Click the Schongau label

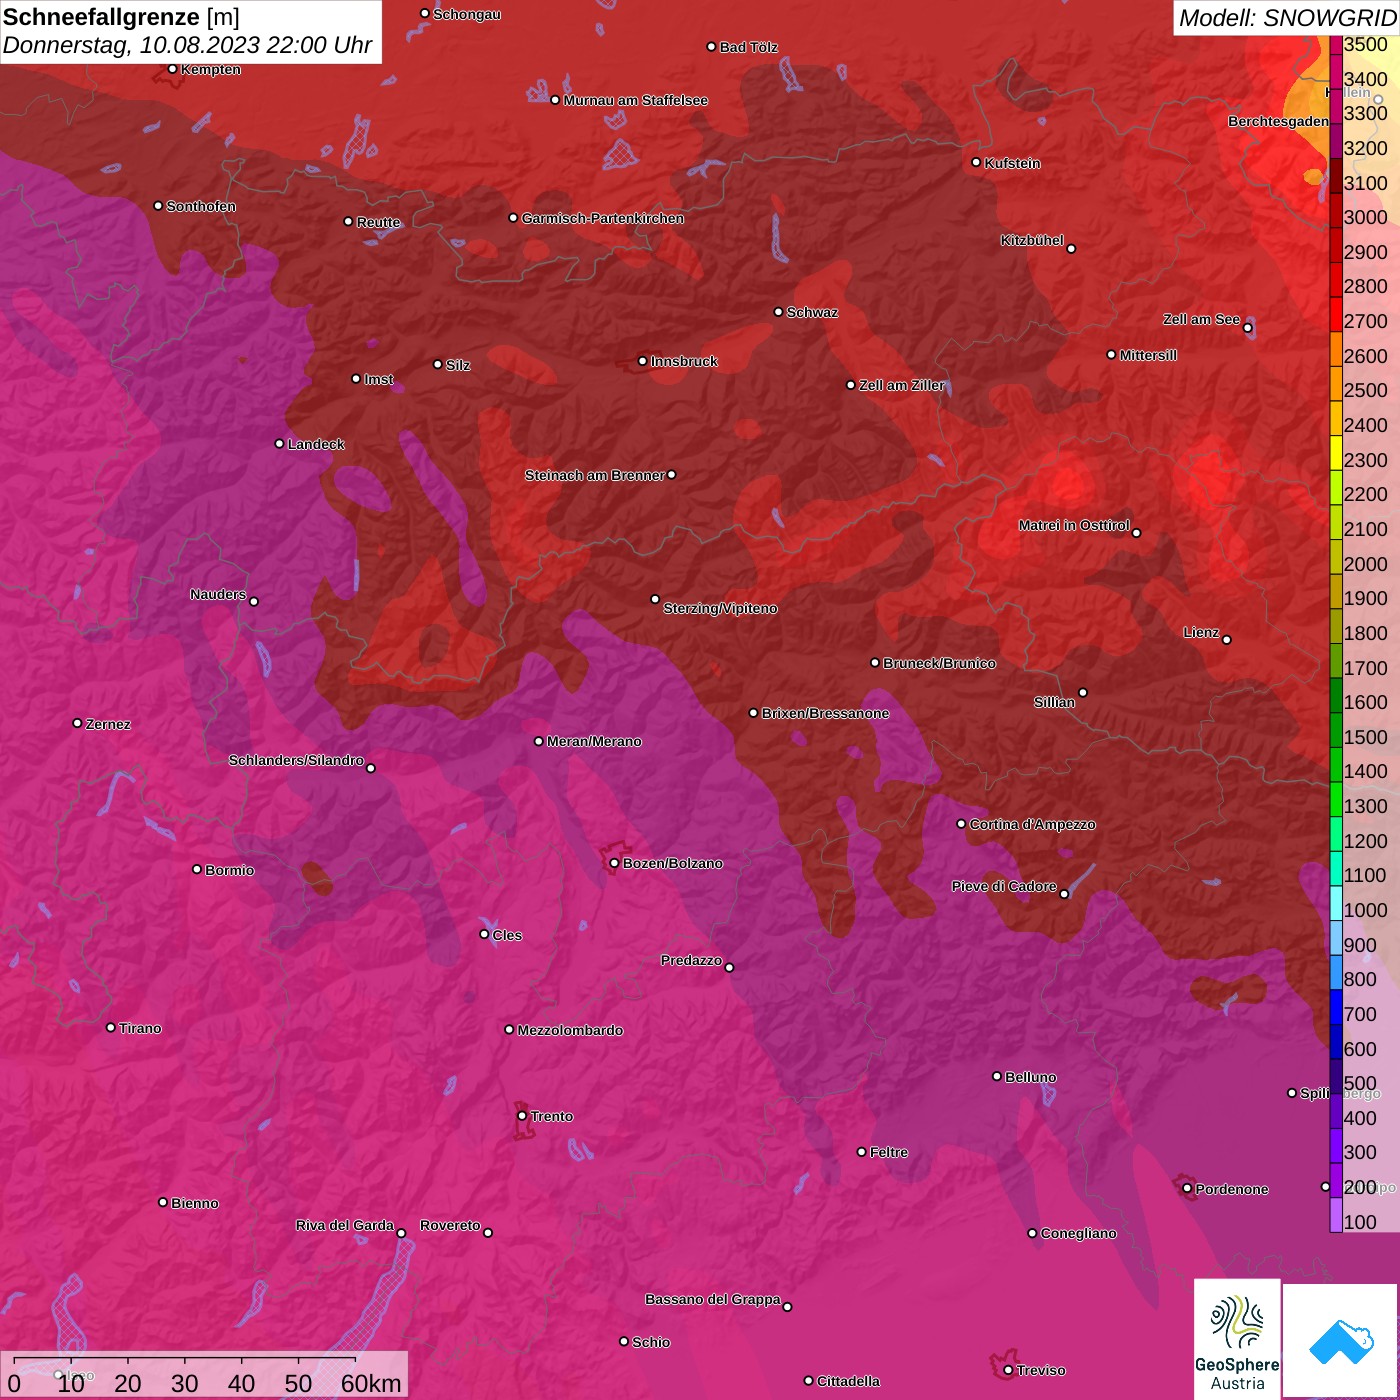click(466, 14)
